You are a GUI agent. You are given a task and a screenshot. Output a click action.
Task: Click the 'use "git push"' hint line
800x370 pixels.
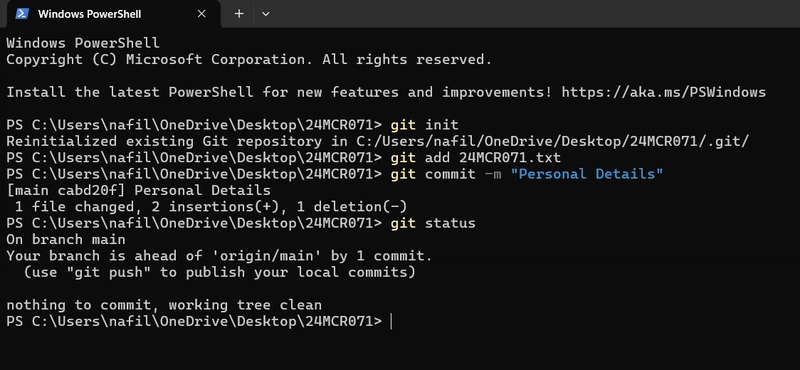pos(220,272)
